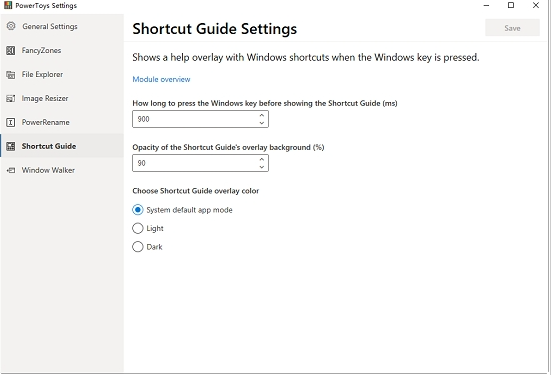
Task: Click the Save button
Action: pos(512,28)
